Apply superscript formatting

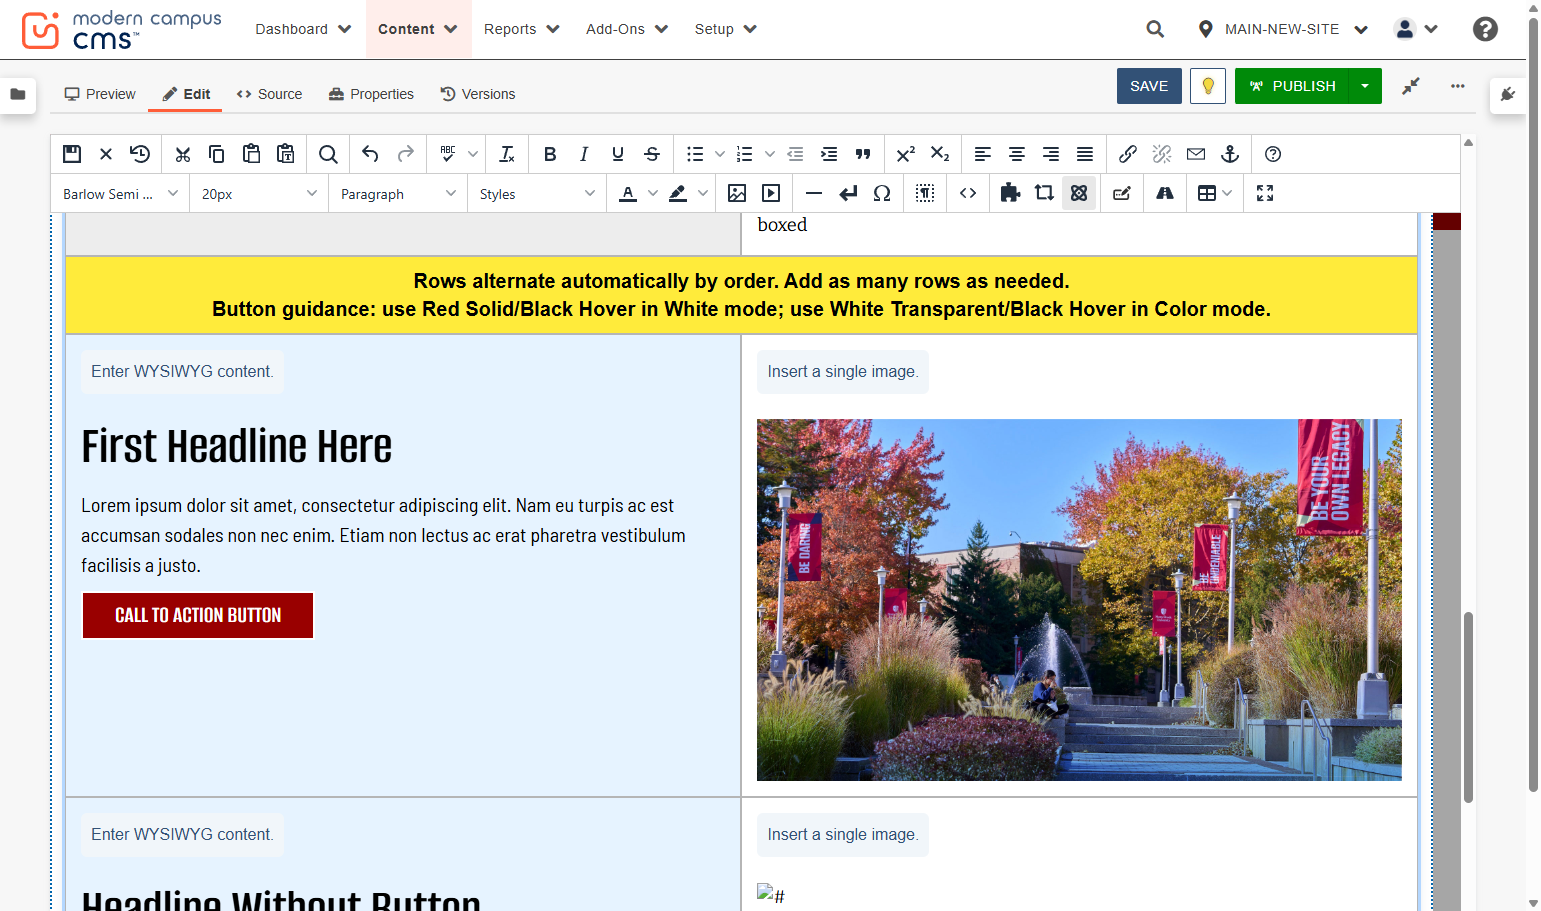coord(906,154)
